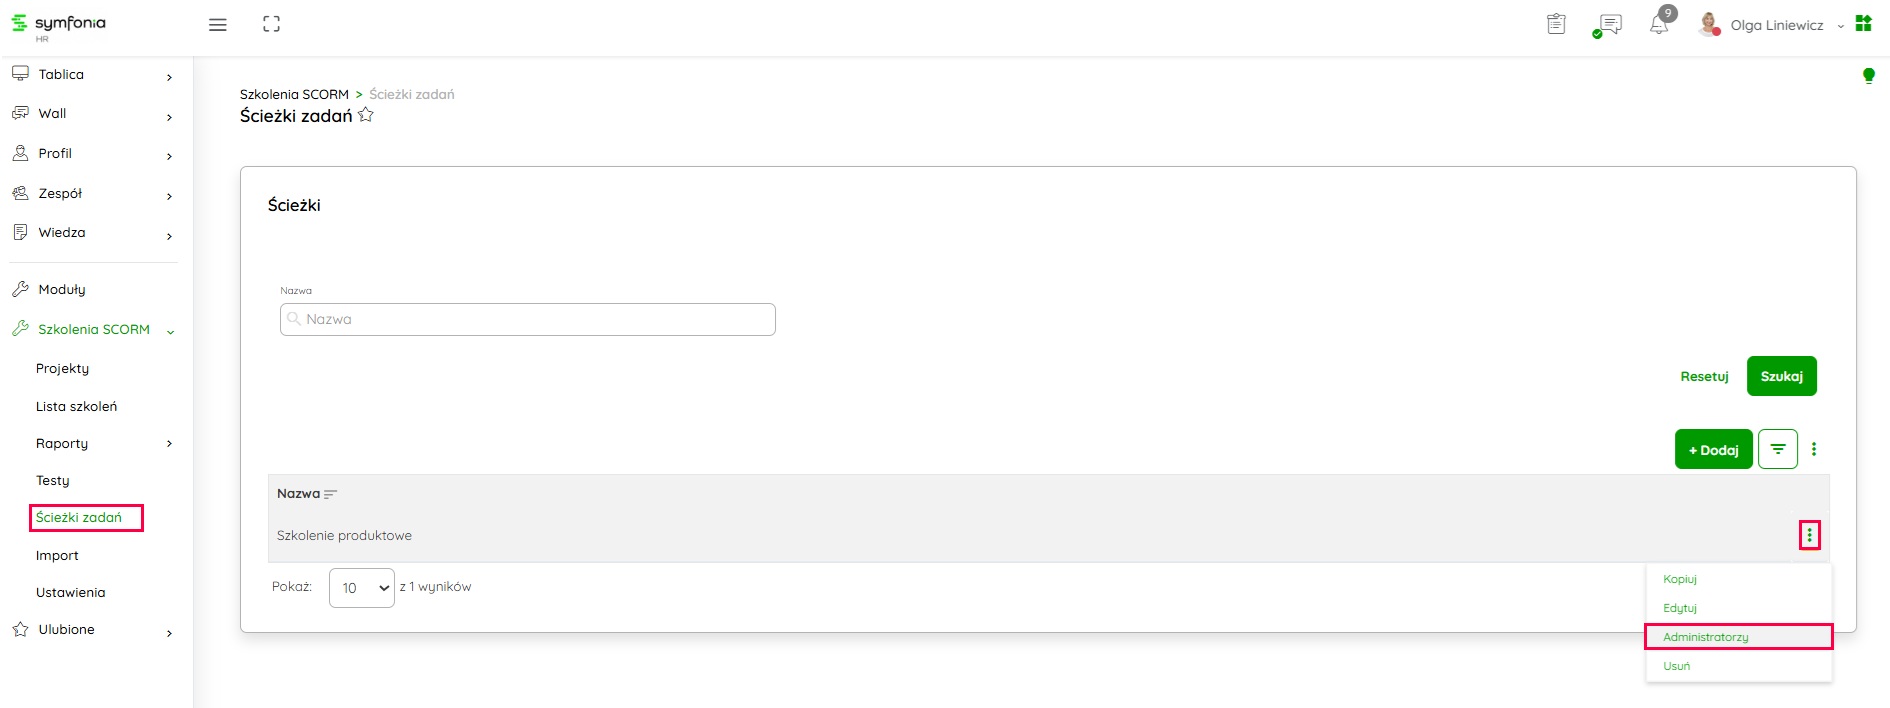Toggle fullscreen mode icon
Viewport: 1890px width, 708px height.
click(271, 24)
